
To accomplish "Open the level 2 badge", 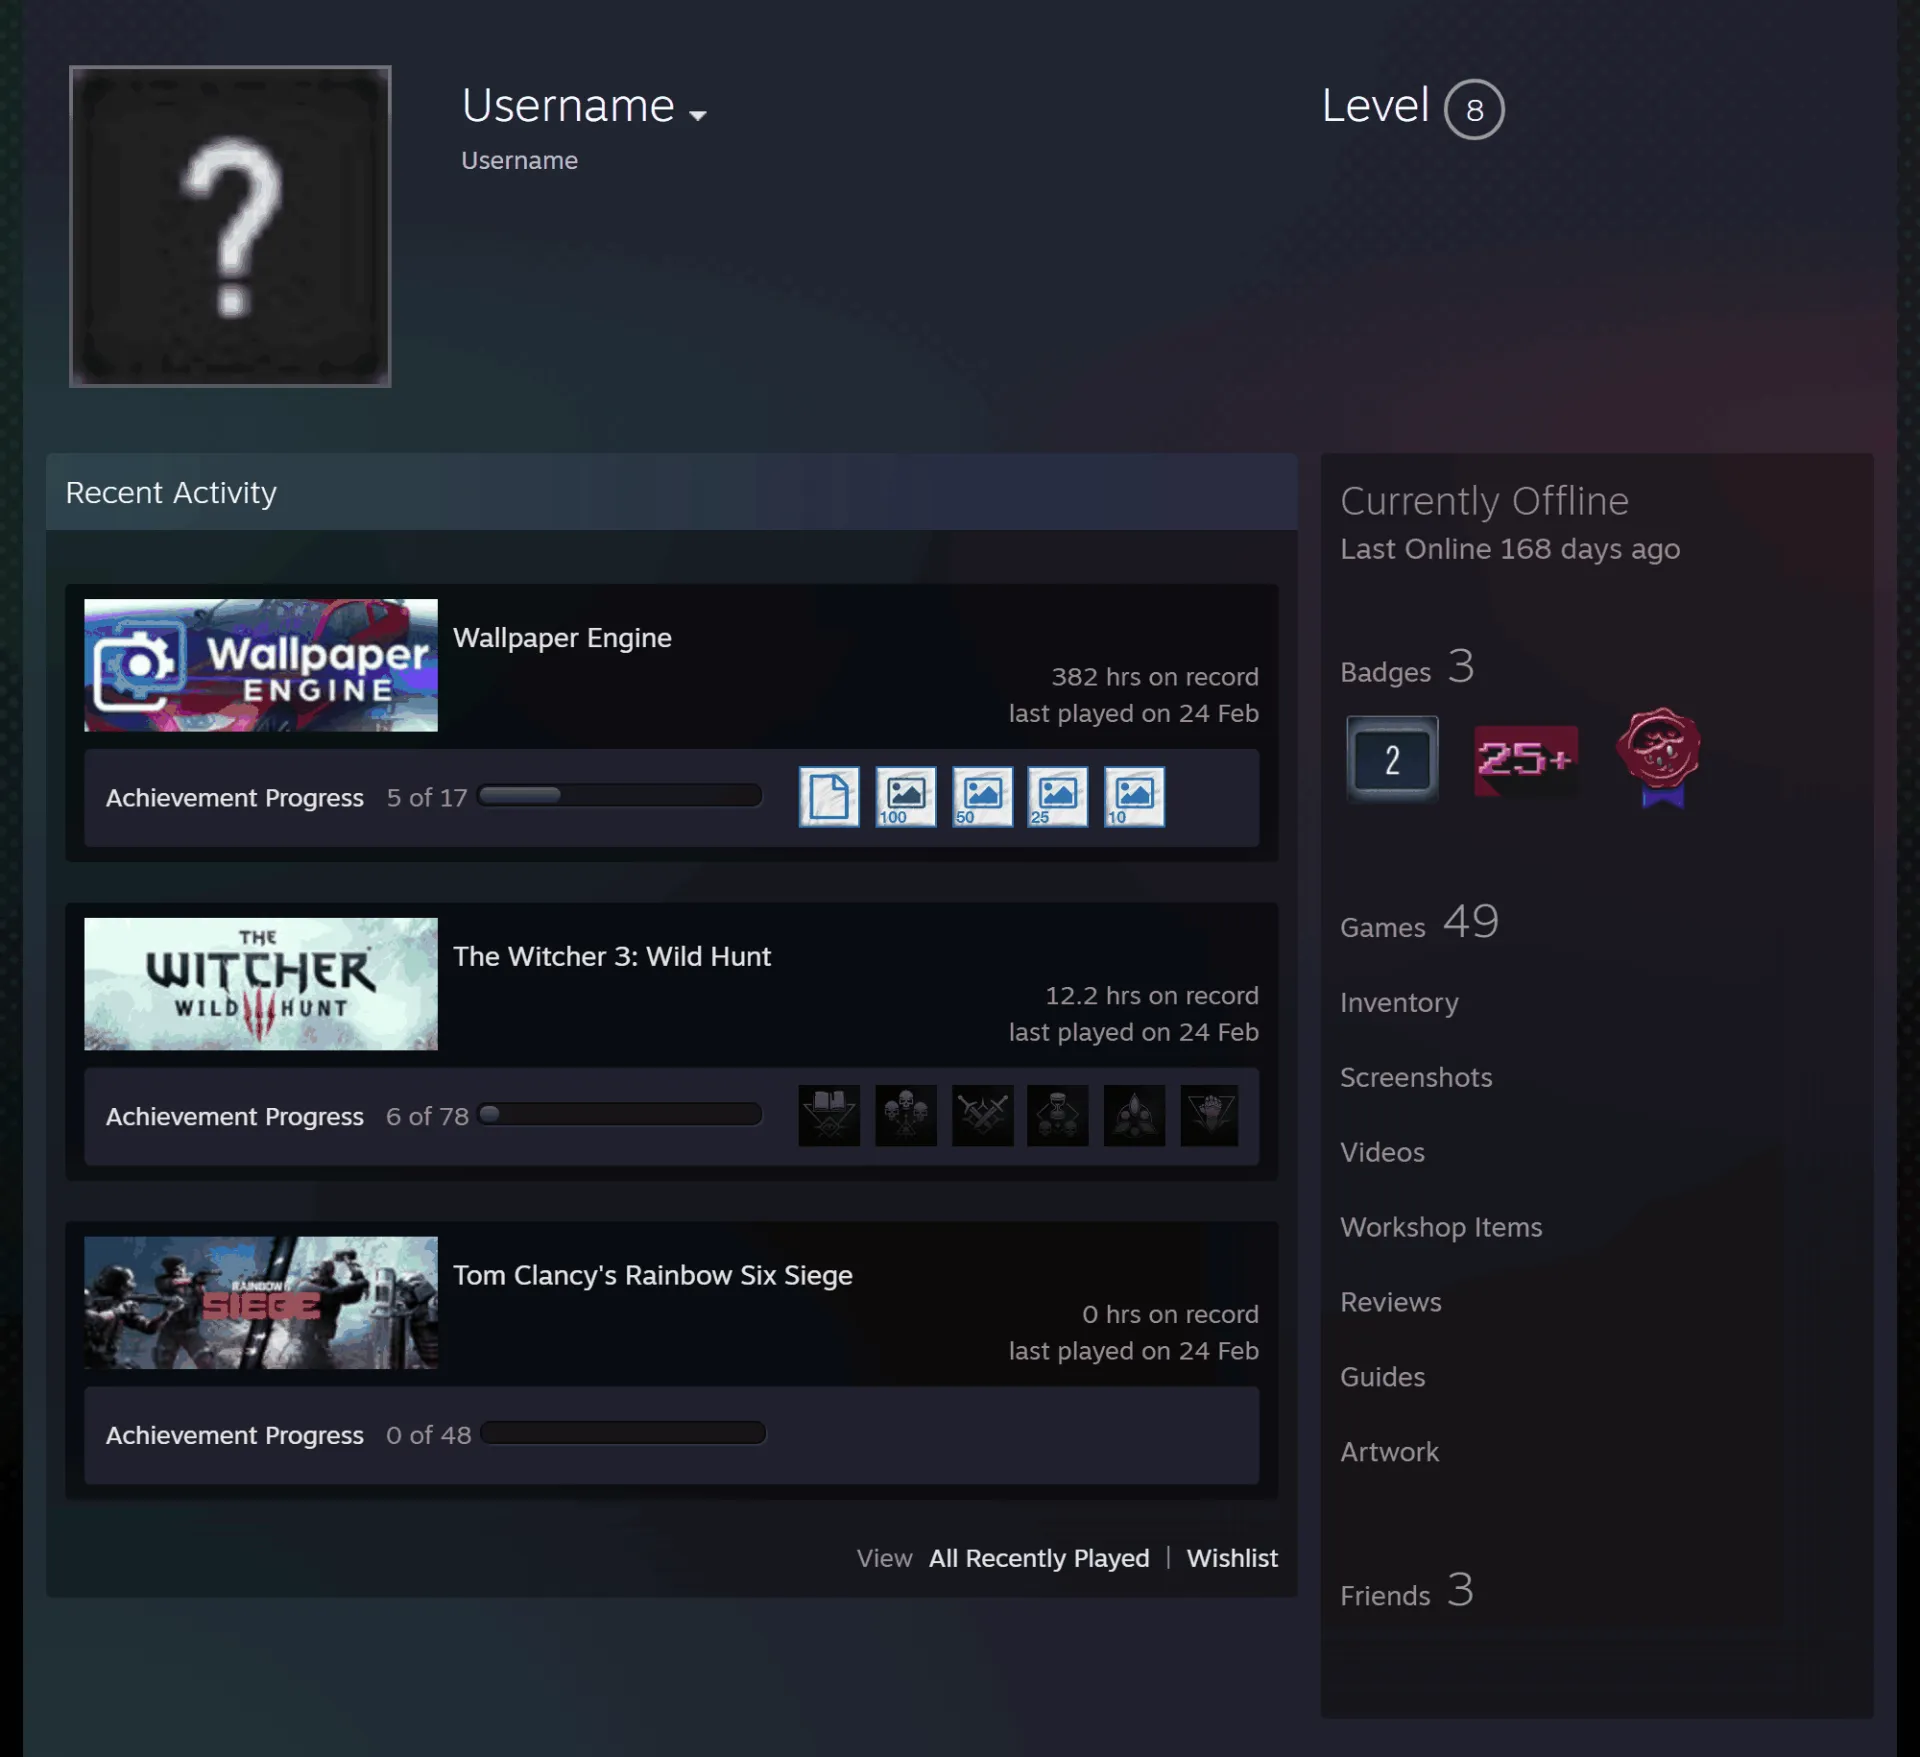I will pos(1392,759).
